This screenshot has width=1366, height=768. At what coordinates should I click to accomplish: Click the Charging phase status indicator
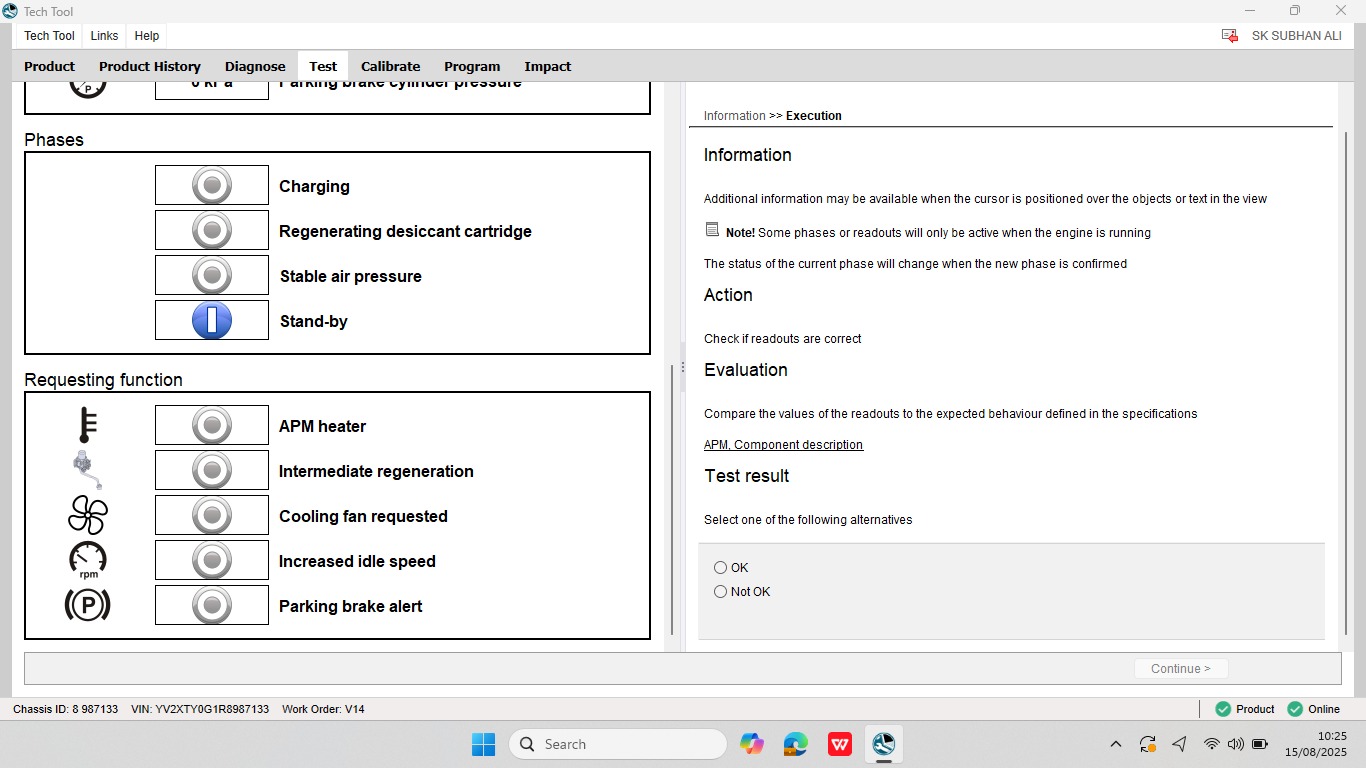tap(212, 186)
